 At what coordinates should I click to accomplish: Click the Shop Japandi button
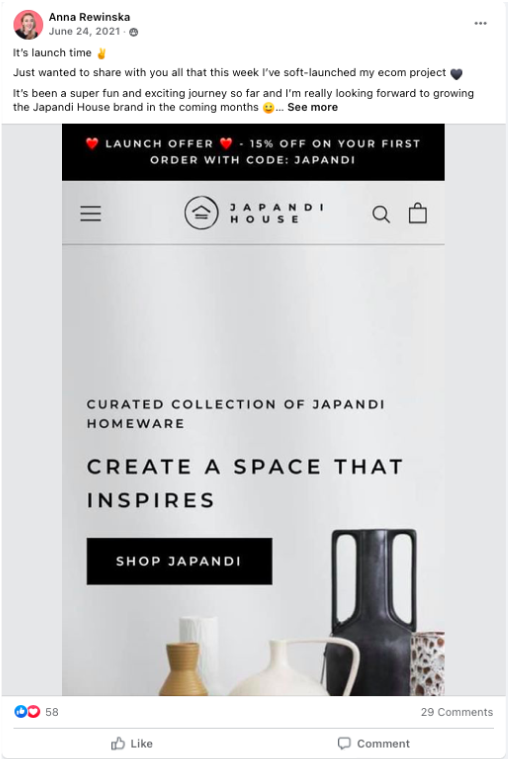coord(179,561)
